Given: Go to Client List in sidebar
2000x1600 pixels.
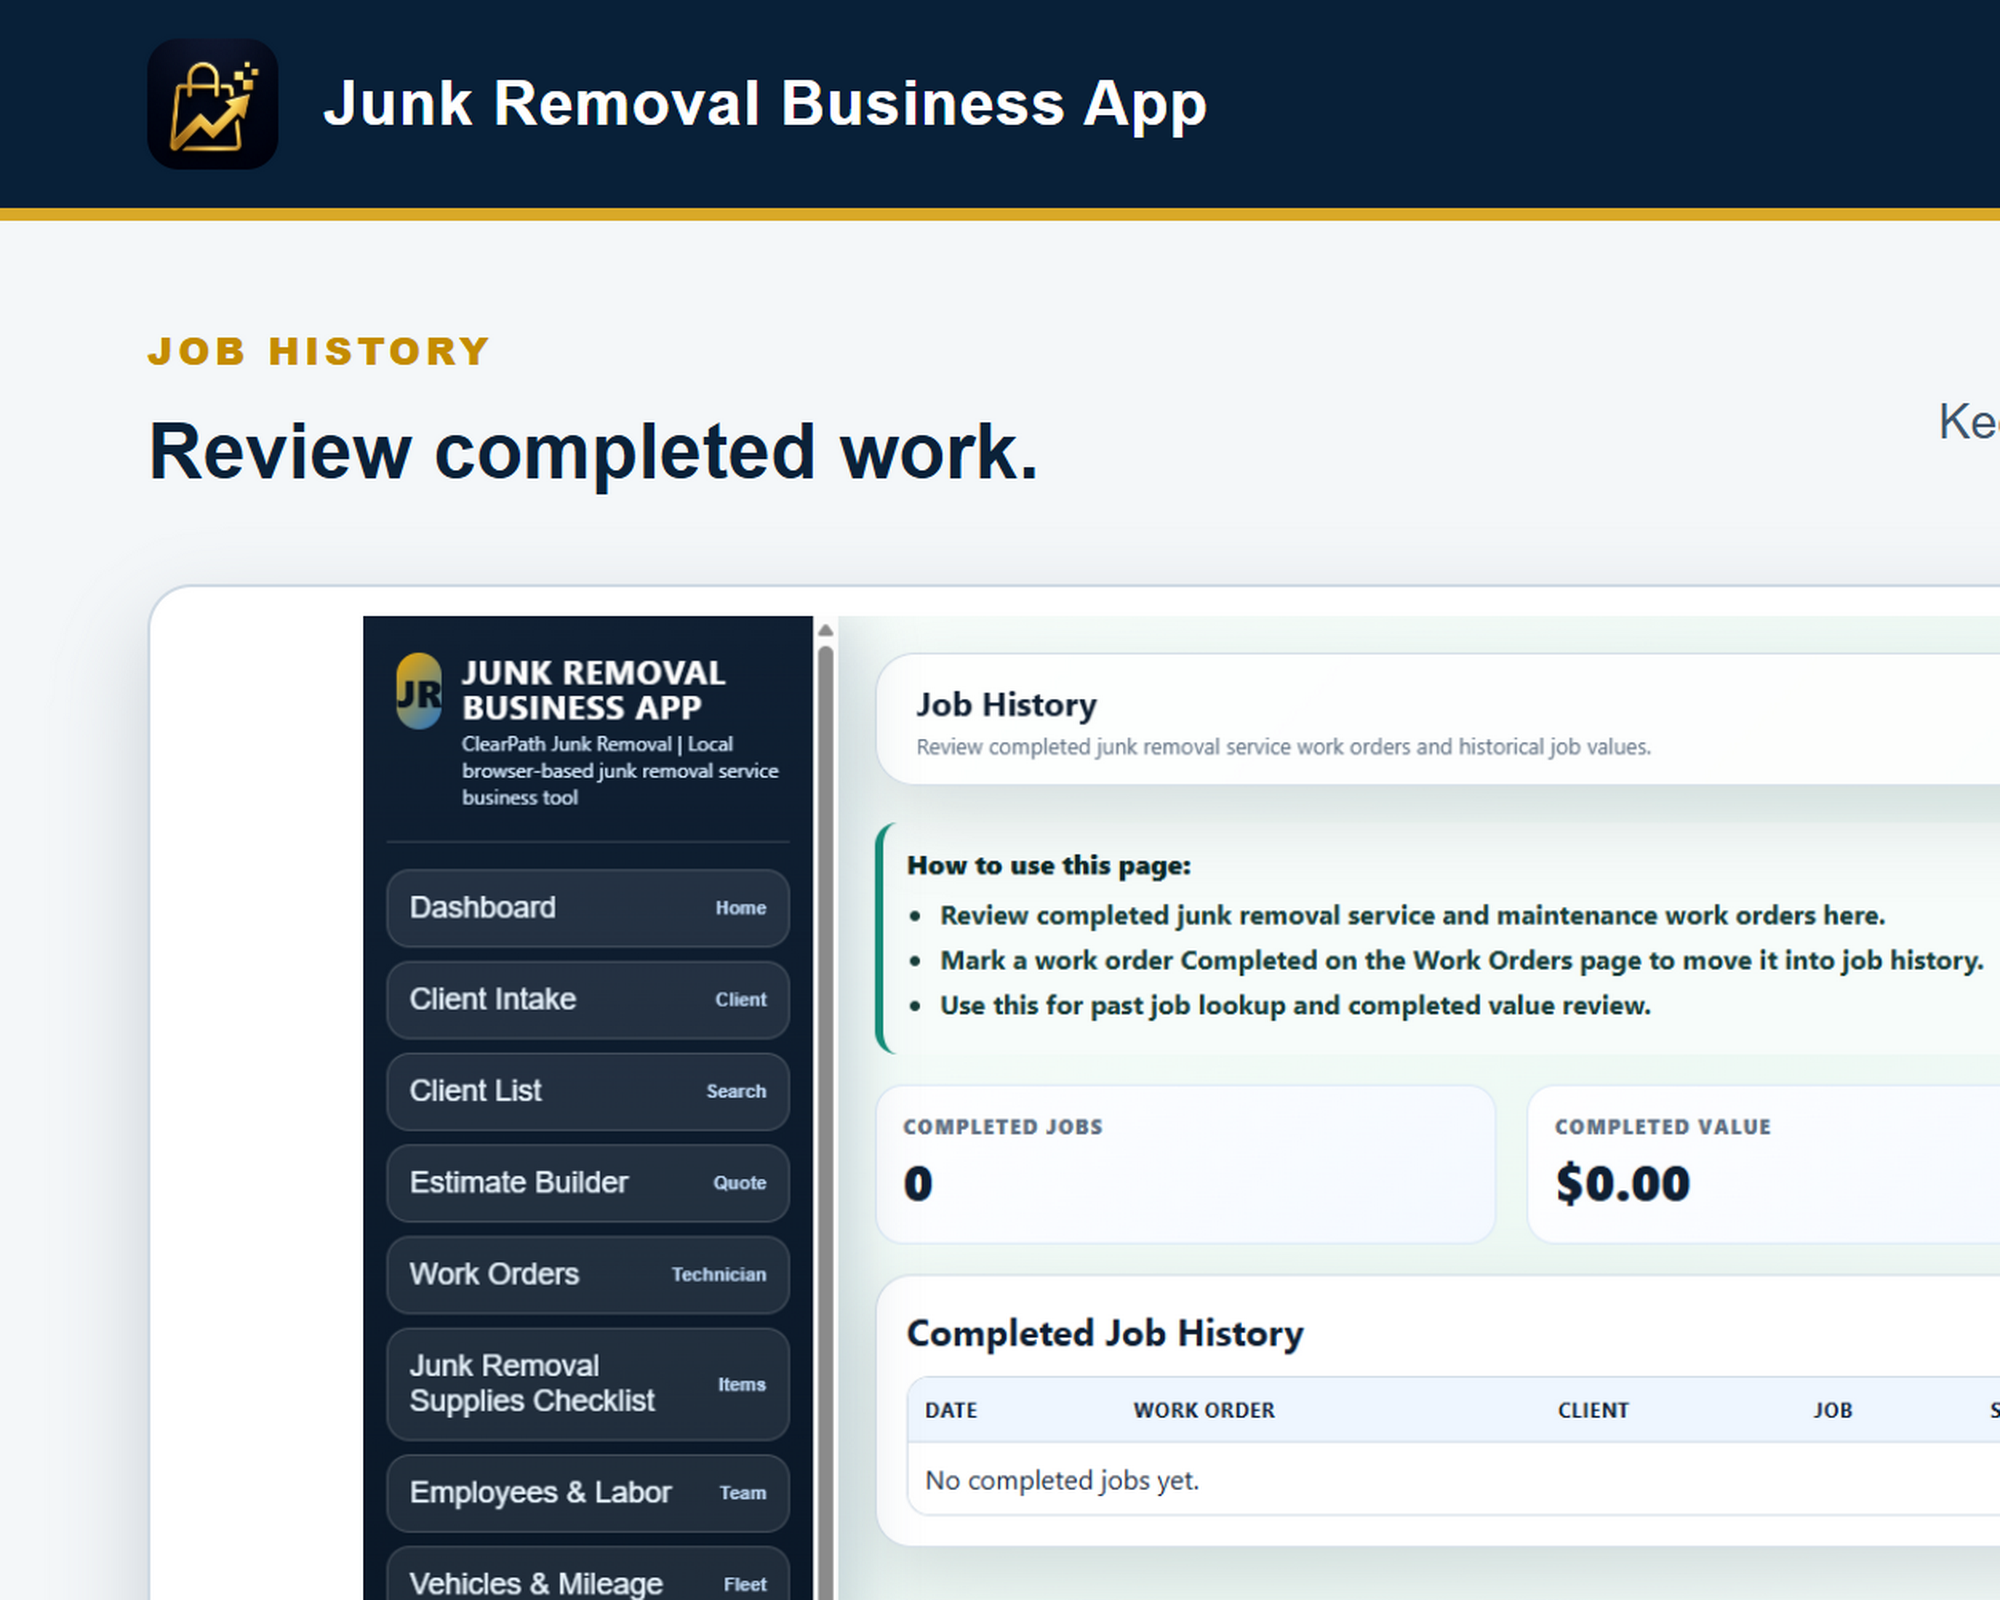Looking at the screenshot, I should tap(588, 1091).
